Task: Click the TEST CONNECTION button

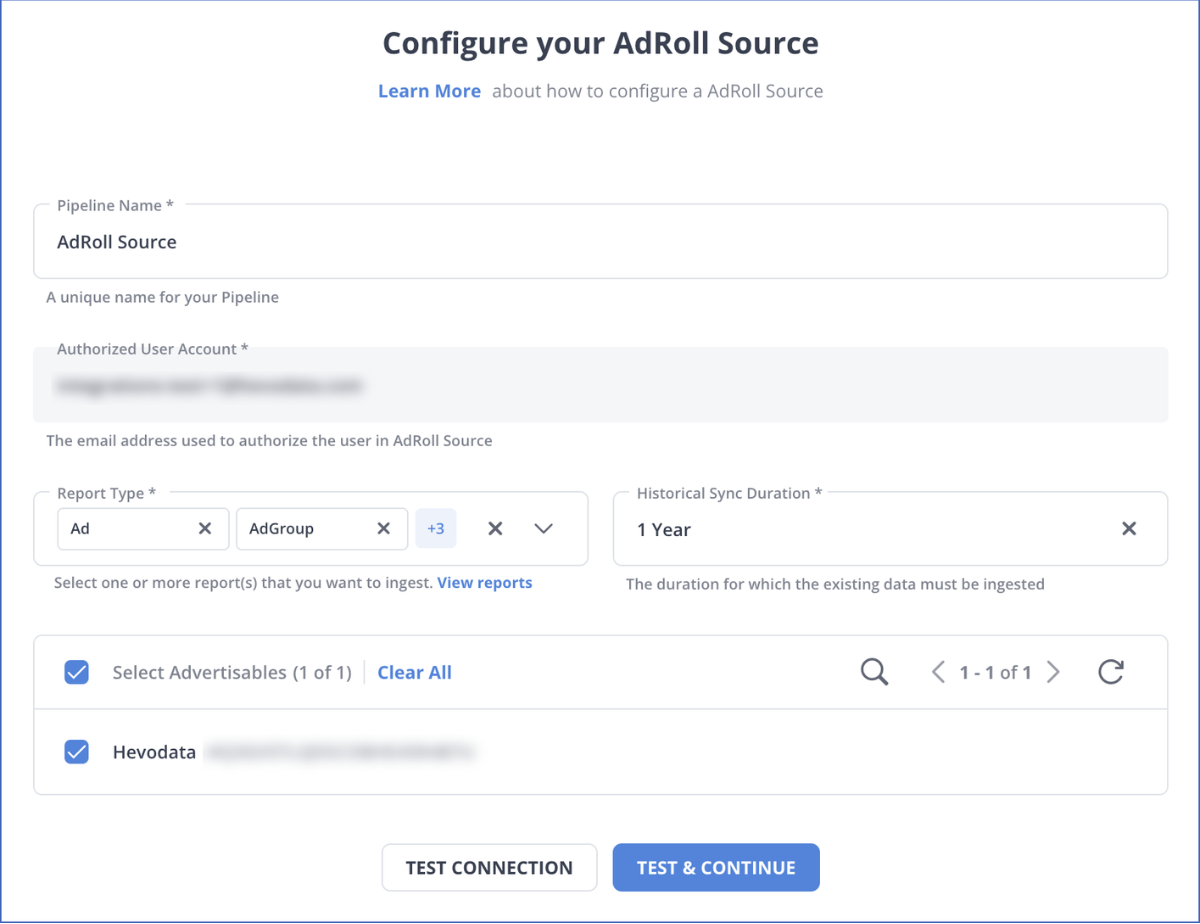Action: pos(489,868)
